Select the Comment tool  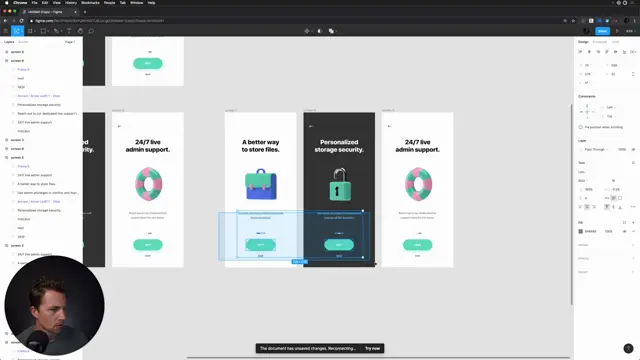tap(91, 31)
